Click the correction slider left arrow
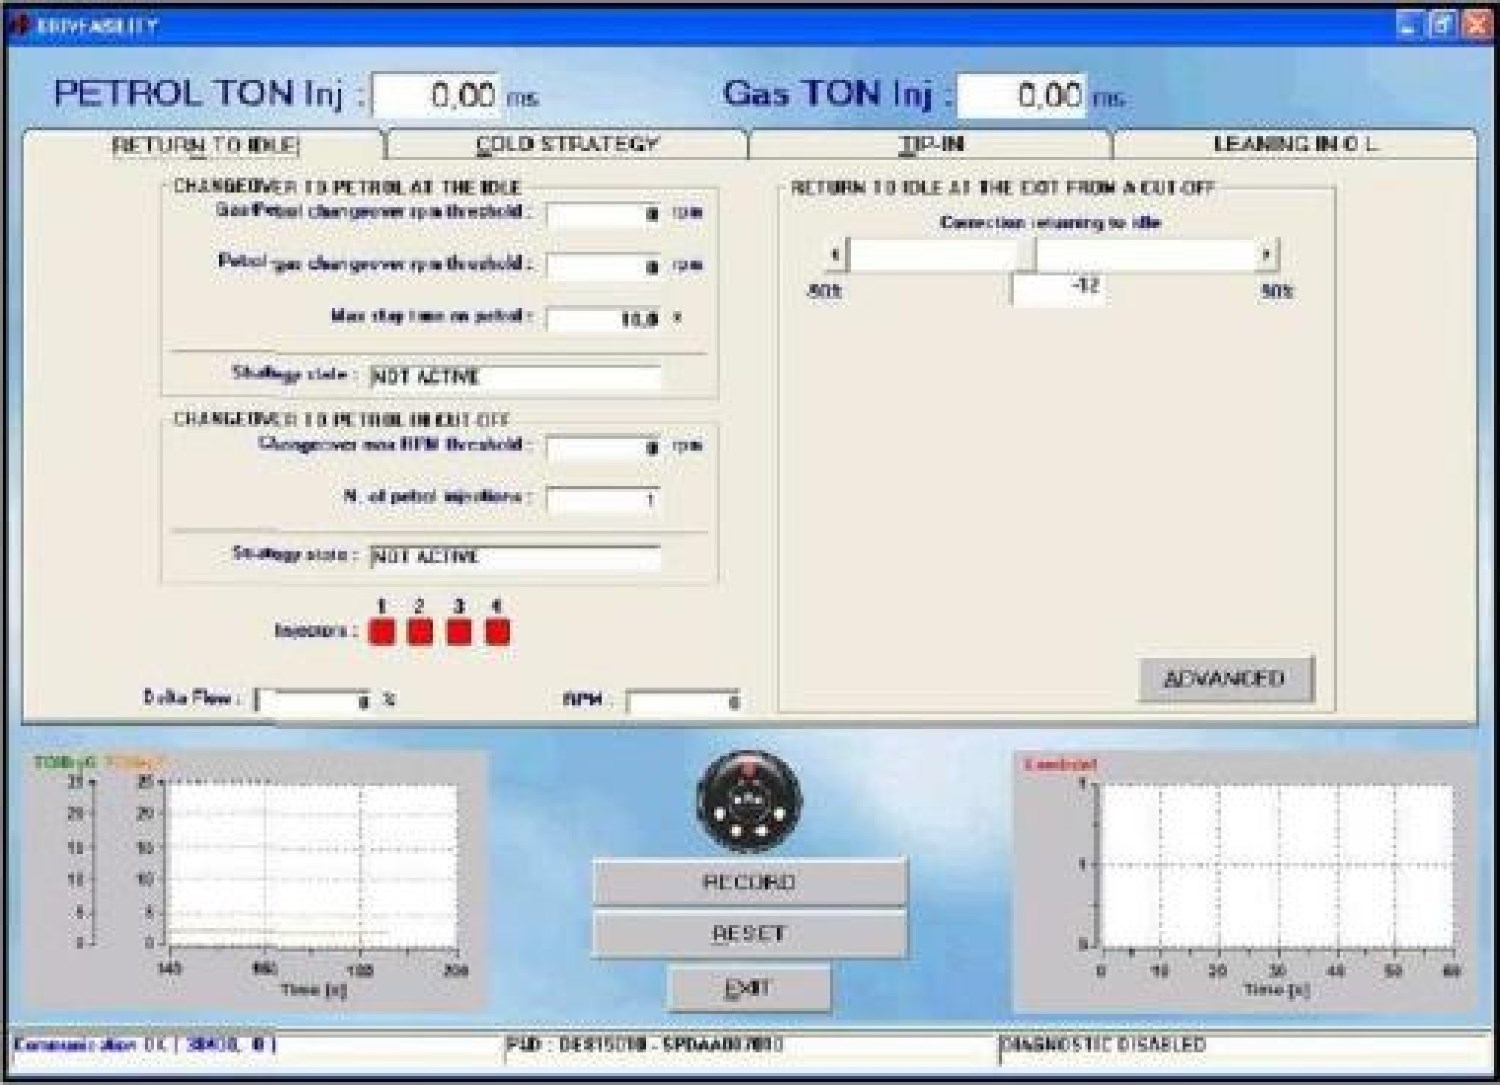Screen dimensions: 1500x1085 tap(836, 256)
